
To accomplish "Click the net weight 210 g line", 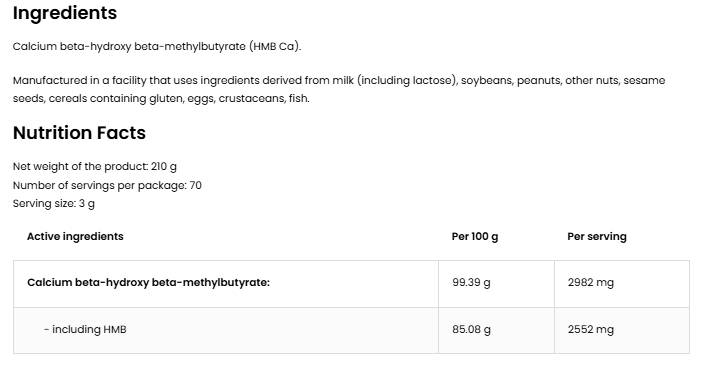I will [95, 167].
